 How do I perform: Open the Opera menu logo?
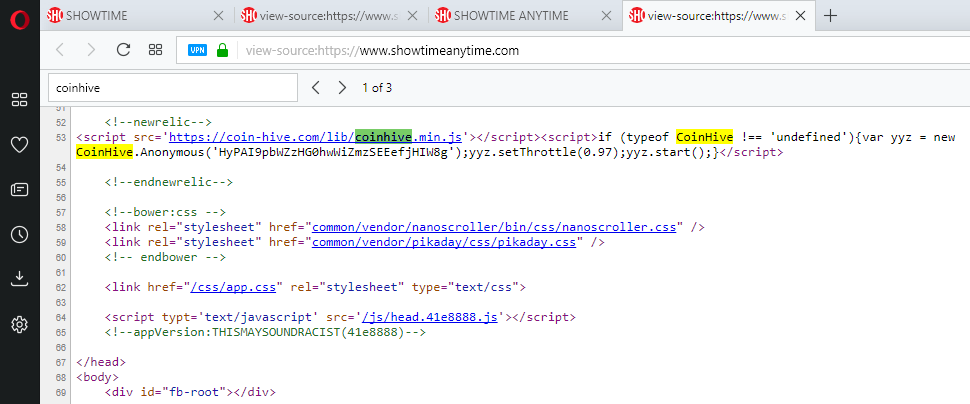coord(19,20)
